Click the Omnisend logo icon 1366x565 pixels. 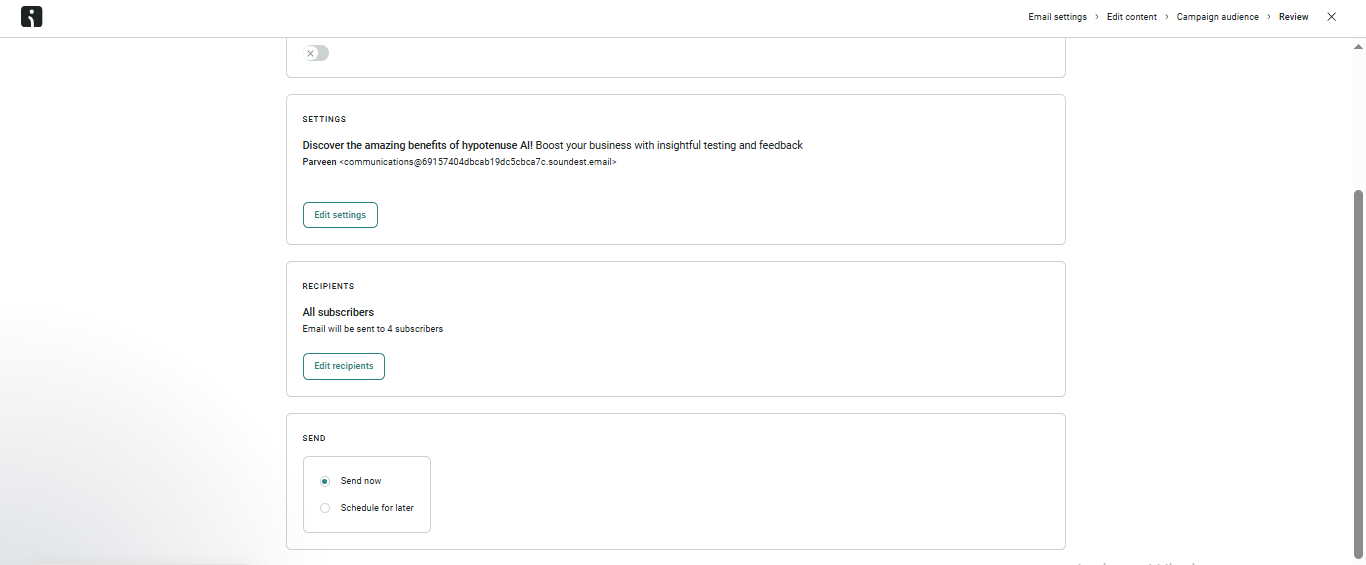pos(32,17)
